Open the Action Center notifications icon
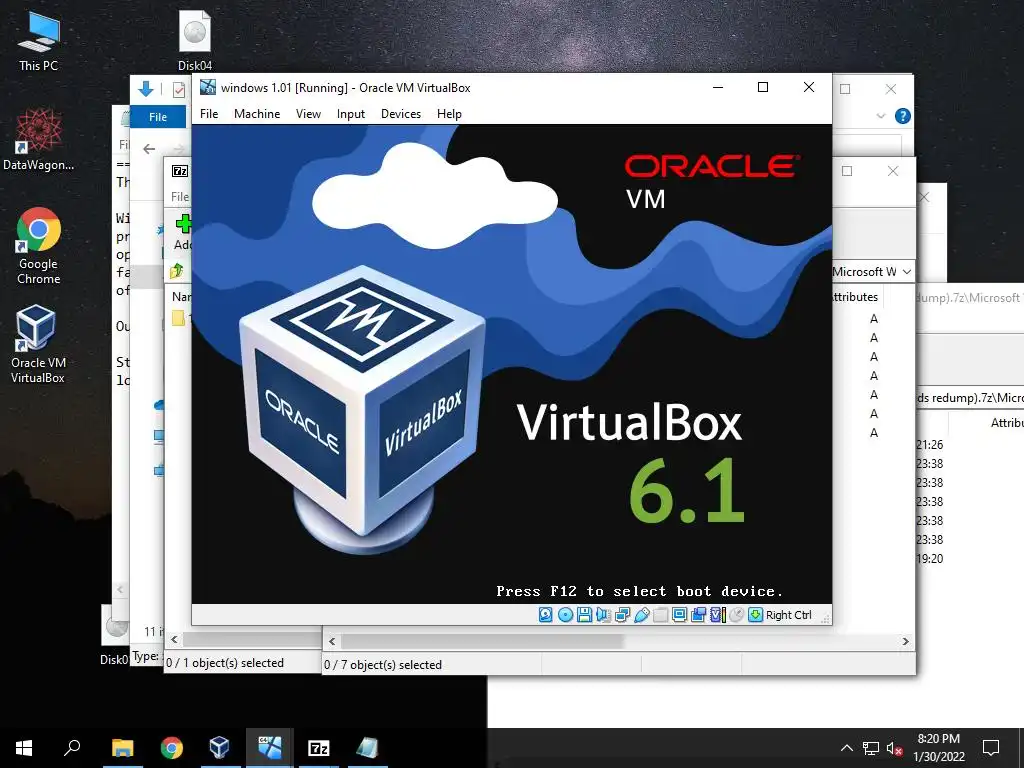Image resolution: width=1024 pixels, height=768 pixels. click(x=991, y=748)
